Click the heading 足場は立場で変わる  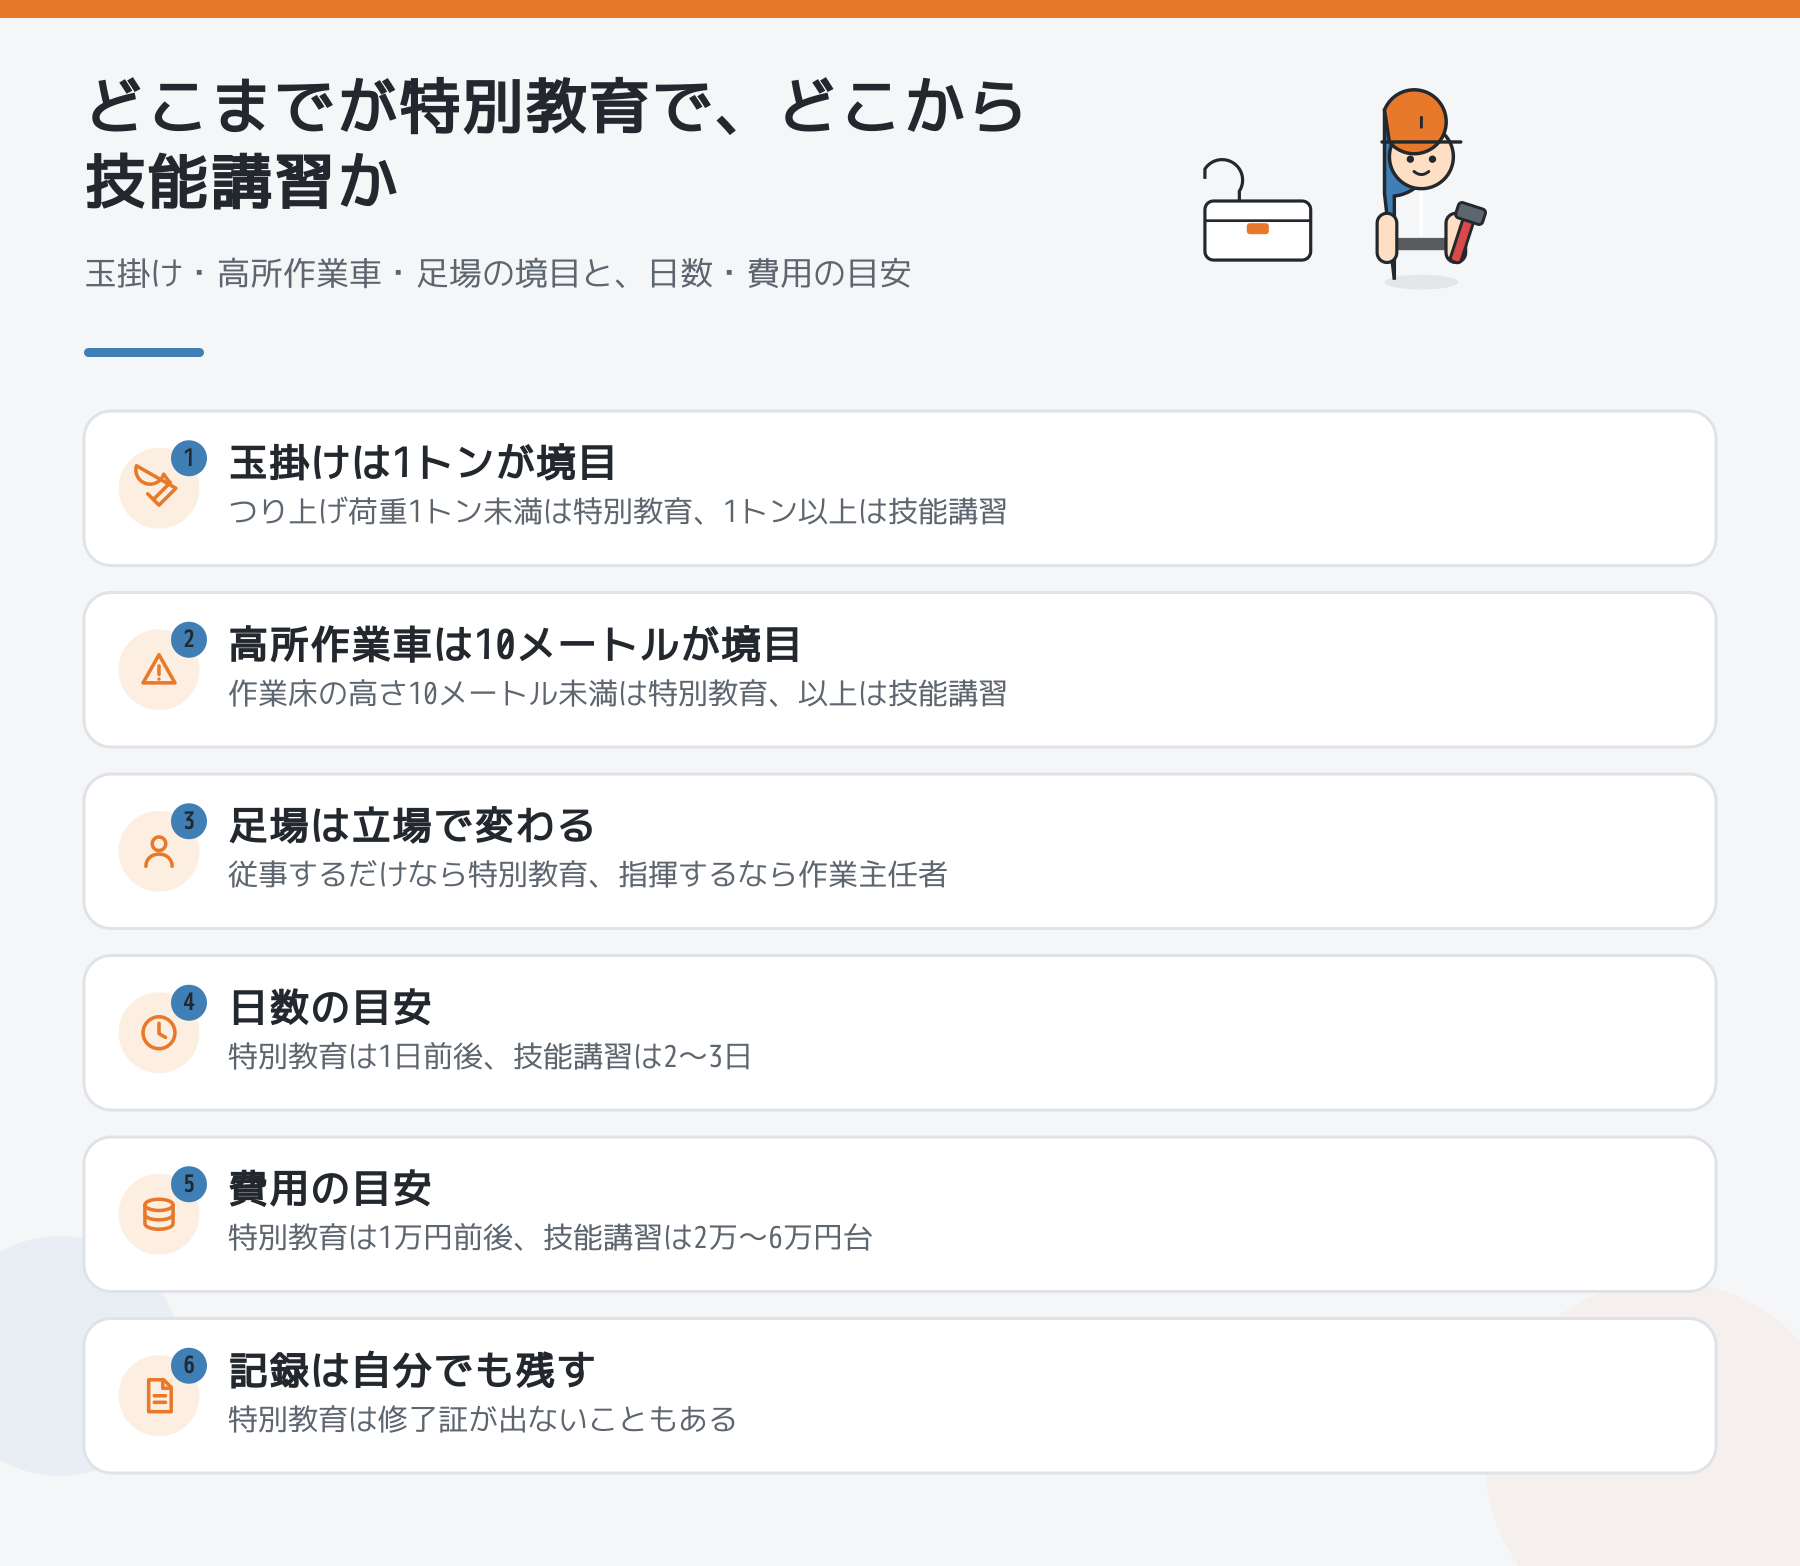(412, 826)
